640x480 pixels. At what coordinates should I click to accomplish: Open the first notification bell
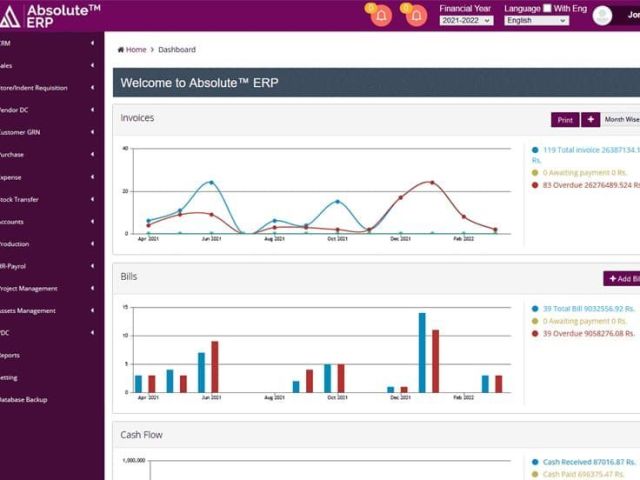(x=381, y=16)
